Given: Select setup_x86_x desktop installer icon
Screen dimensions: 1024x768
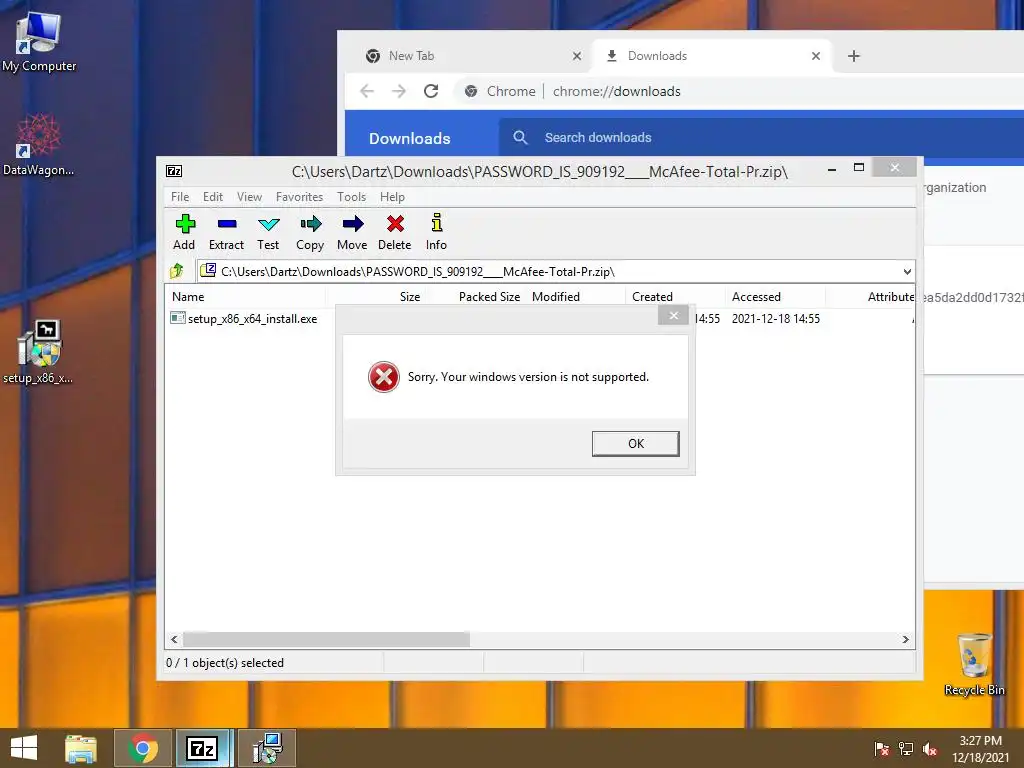Looking at the screenshot, I should (x=39, y=351).
